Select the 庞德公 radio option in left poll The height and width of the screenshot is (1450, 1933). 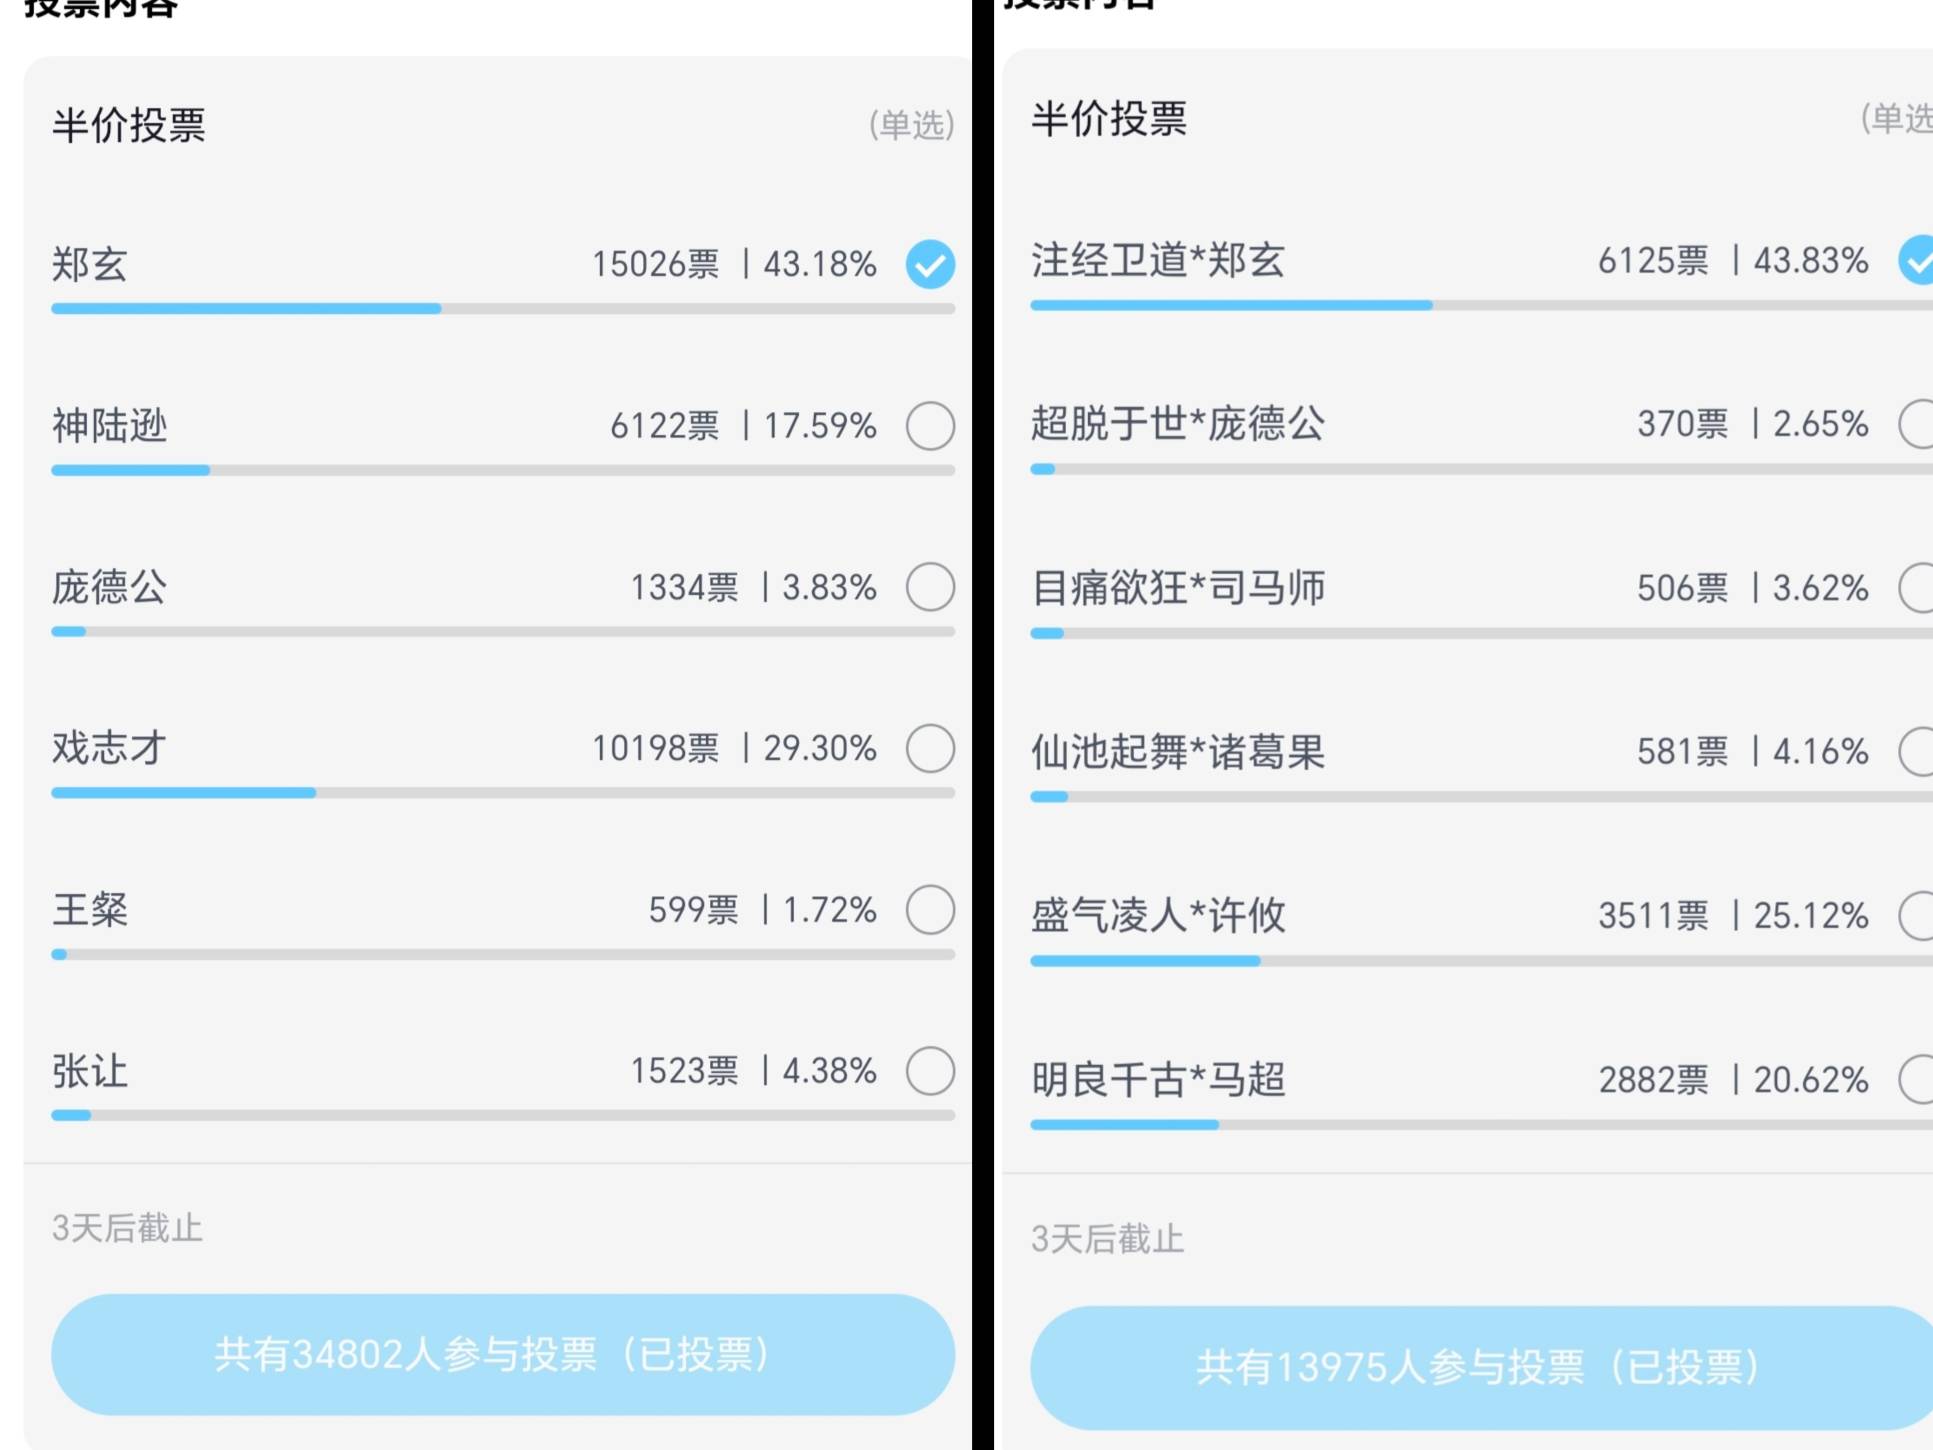(929, 586)
